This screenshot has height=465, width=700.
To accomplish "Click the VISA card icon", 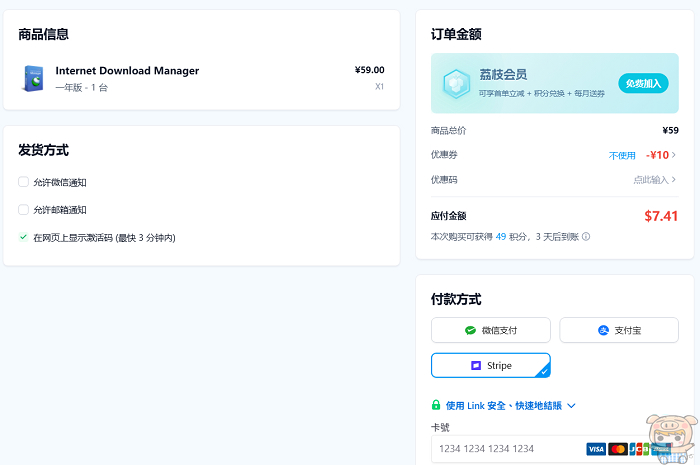I will pos(596,449).
